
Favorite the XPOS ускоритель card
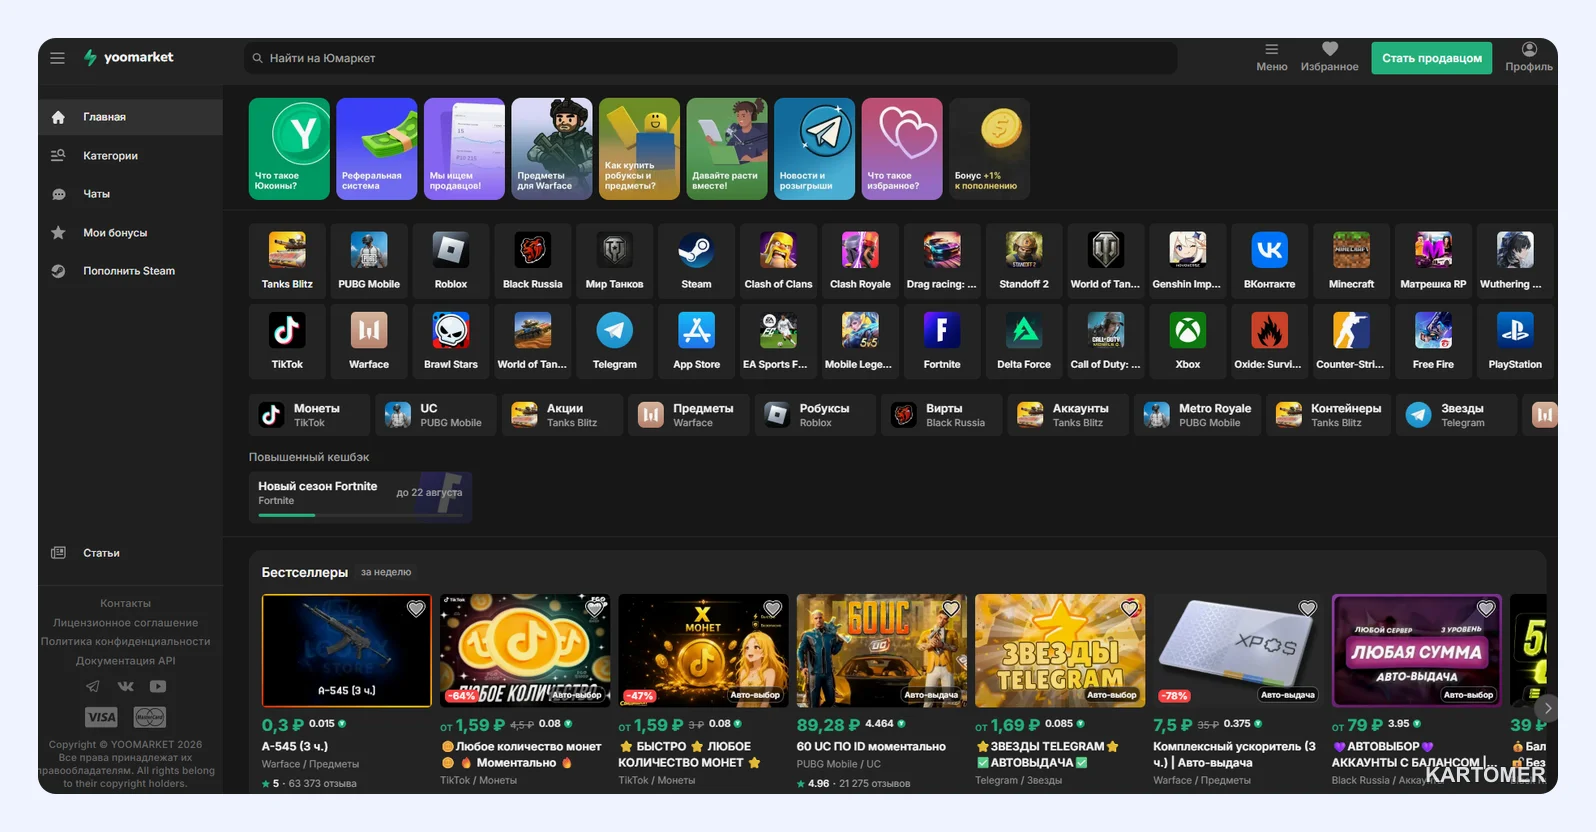[x=1308, y=608]
